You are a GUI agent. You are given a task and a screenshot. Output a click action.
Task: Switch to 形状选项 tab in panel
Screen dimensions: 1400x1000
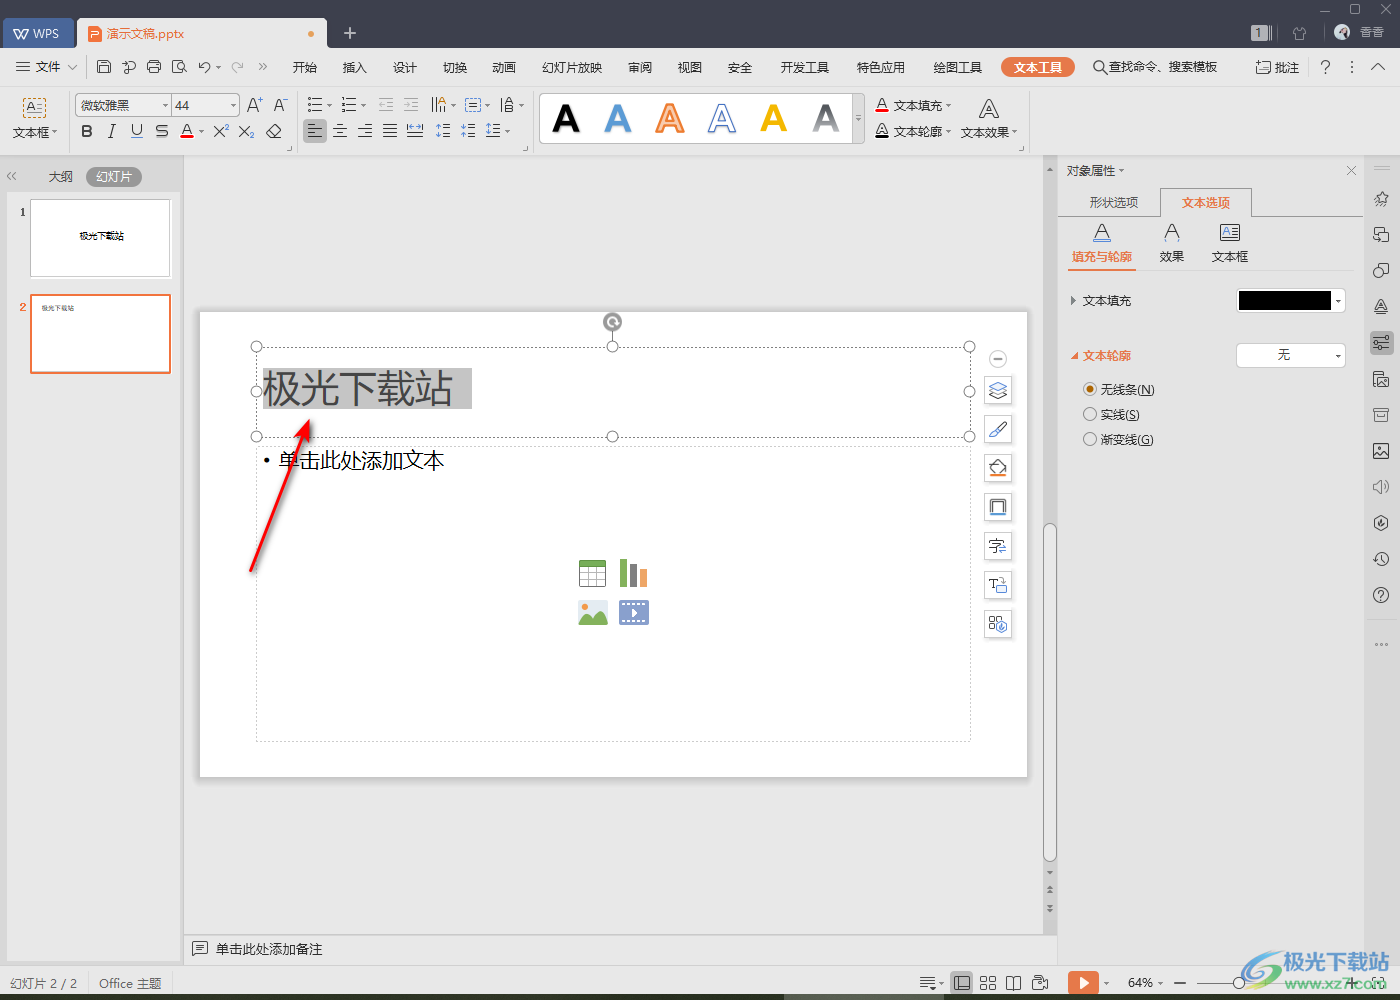click(x=1114, y=202)
